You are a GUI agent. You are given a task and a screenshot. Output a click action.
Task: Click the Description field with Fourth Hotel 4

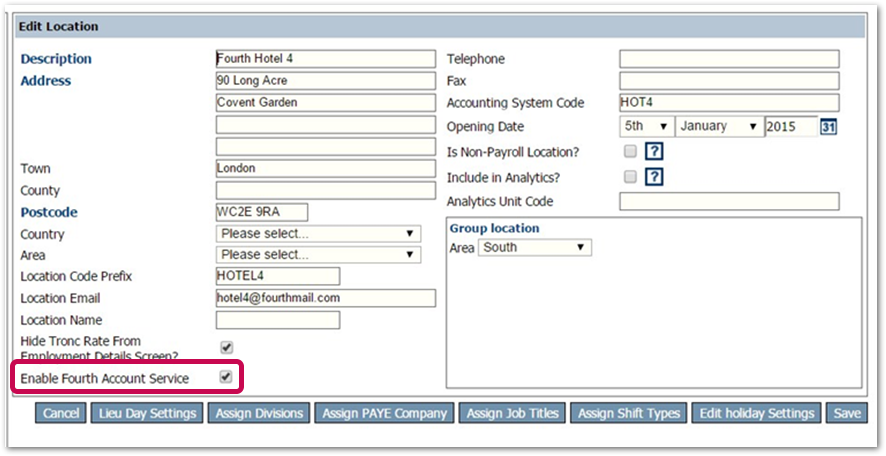click(325, 59)
